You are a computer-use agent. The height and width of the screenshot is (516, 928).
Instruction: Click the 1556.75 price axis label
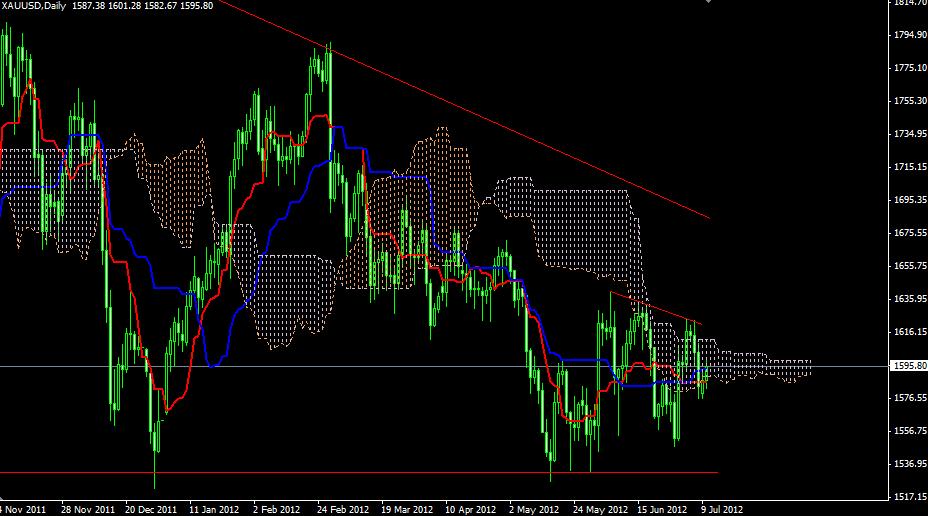coord(910,431)
